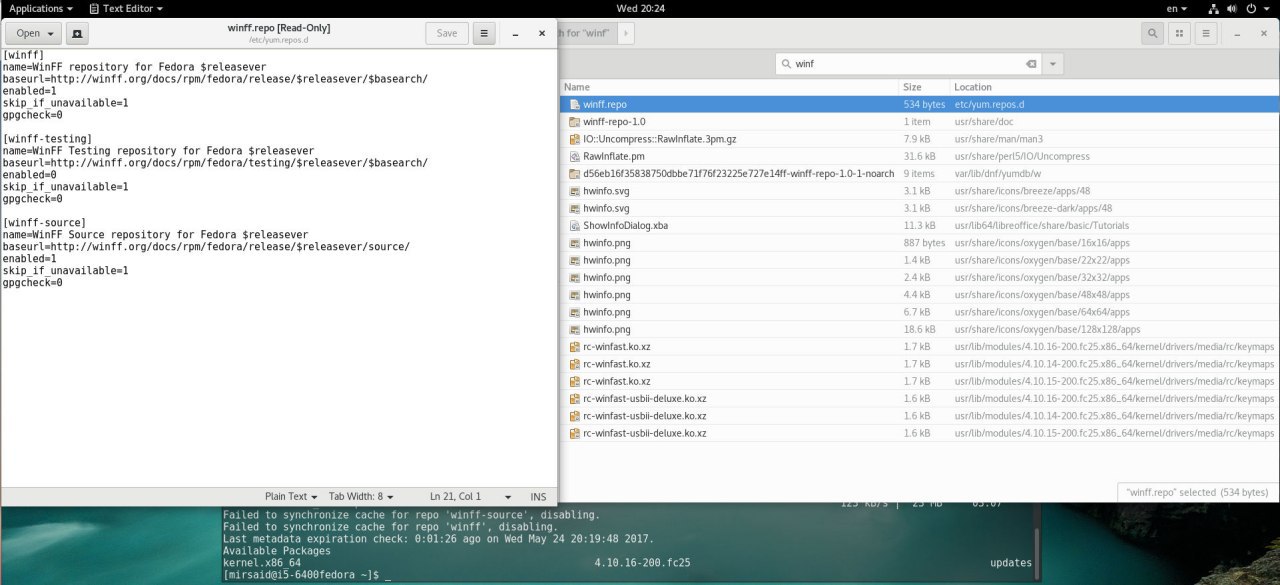This screenshot has height=585, width=1280.
Task: Click the '[winff-testing]' section line in editor
Action: click(48, 139)
